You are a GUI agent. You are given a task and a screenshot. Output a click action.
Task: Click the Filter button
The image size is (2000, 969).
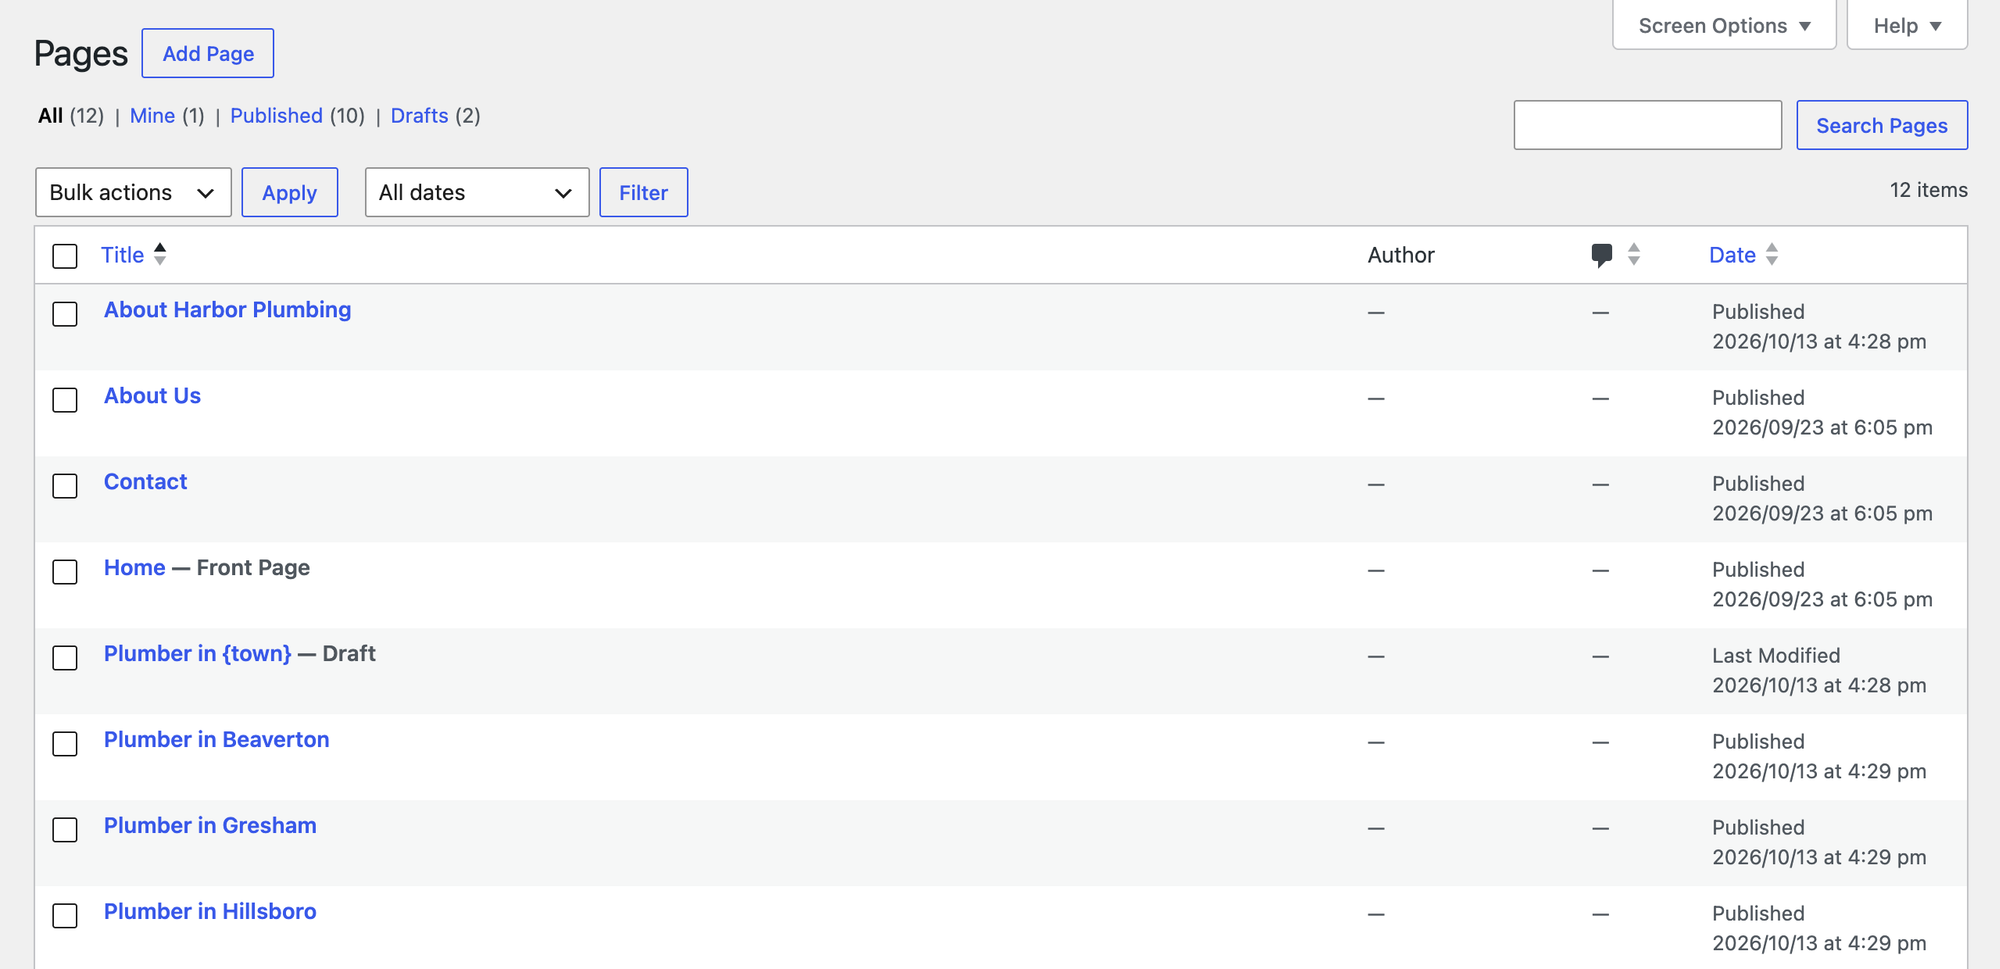[x=643, y=192]
